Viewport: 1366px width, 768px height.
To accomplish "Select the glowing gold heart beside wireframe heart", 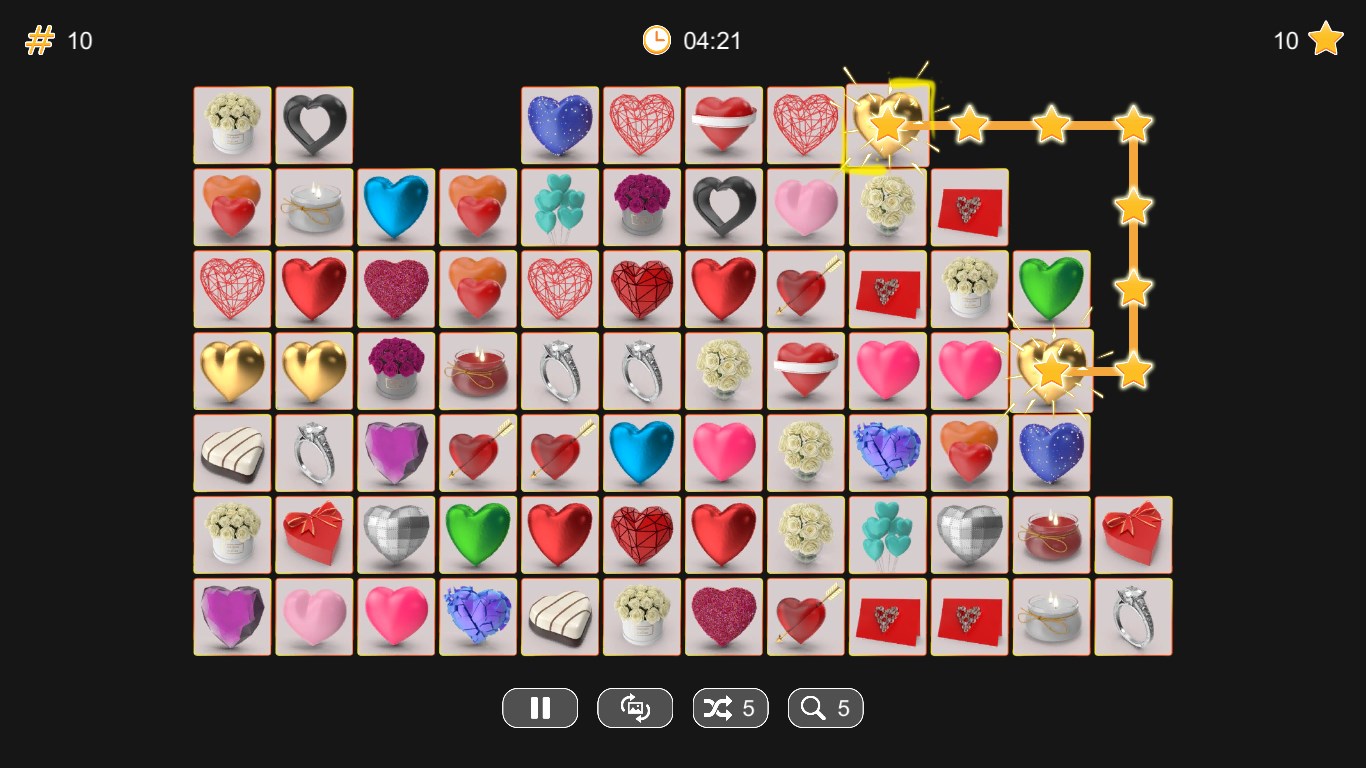I will coord(888,125).
